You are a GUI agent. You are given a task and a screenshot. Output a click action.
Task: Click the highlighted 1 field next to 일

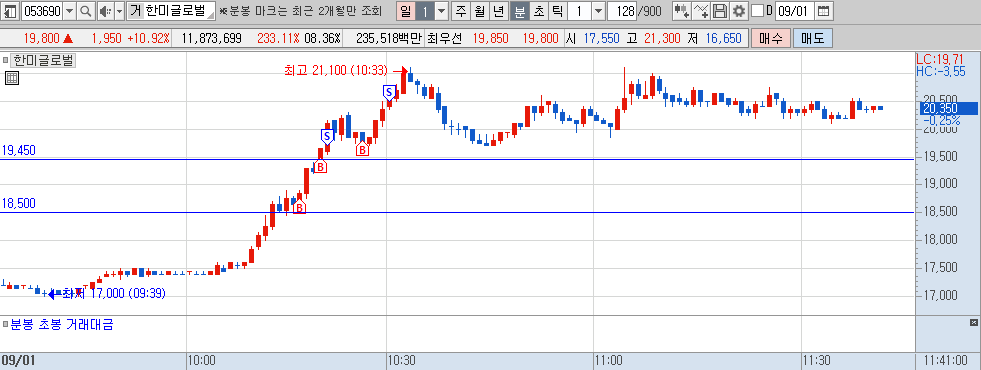(425, 11)
